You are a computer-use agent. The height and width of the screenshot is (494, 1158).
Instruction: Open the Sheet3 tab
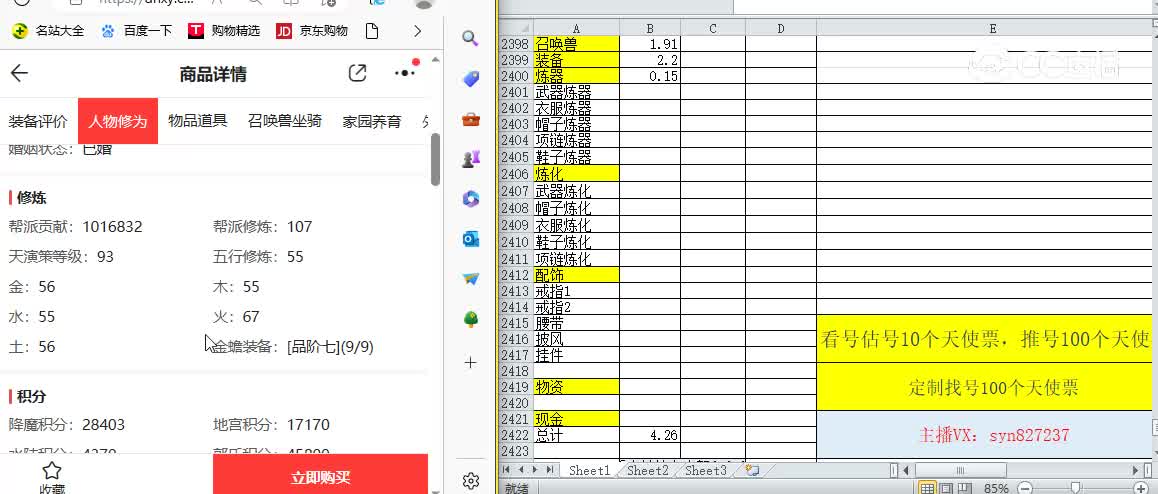[x=705, y=470]
